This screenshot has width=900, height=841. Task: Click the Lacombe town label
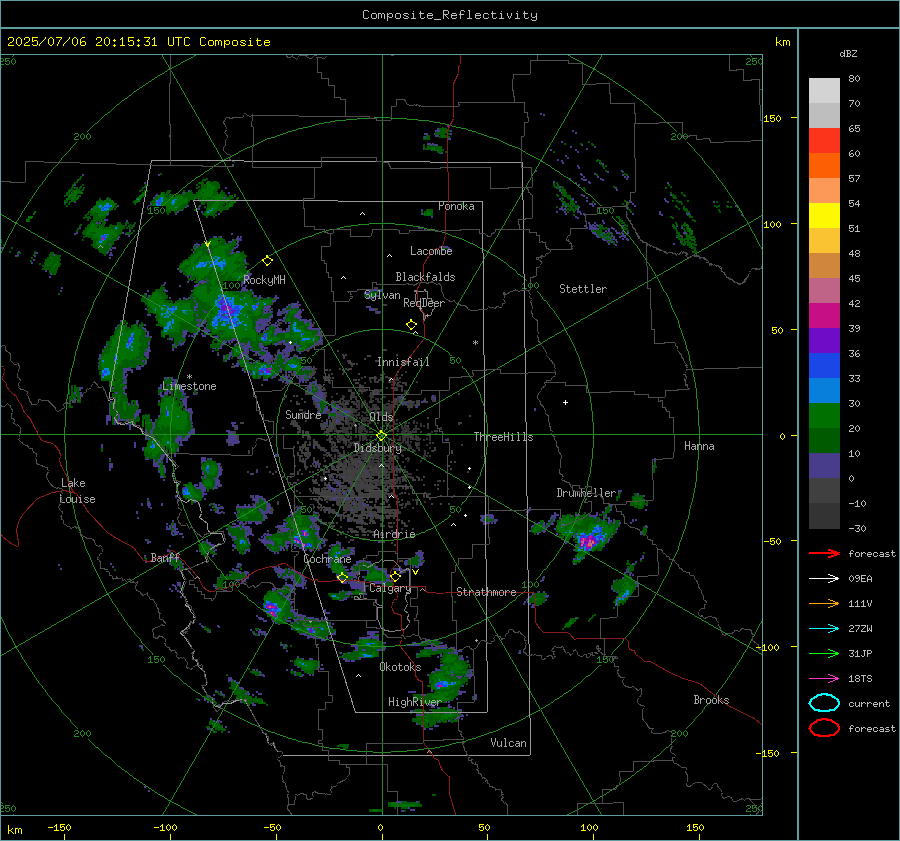click(x=431, y=251)
